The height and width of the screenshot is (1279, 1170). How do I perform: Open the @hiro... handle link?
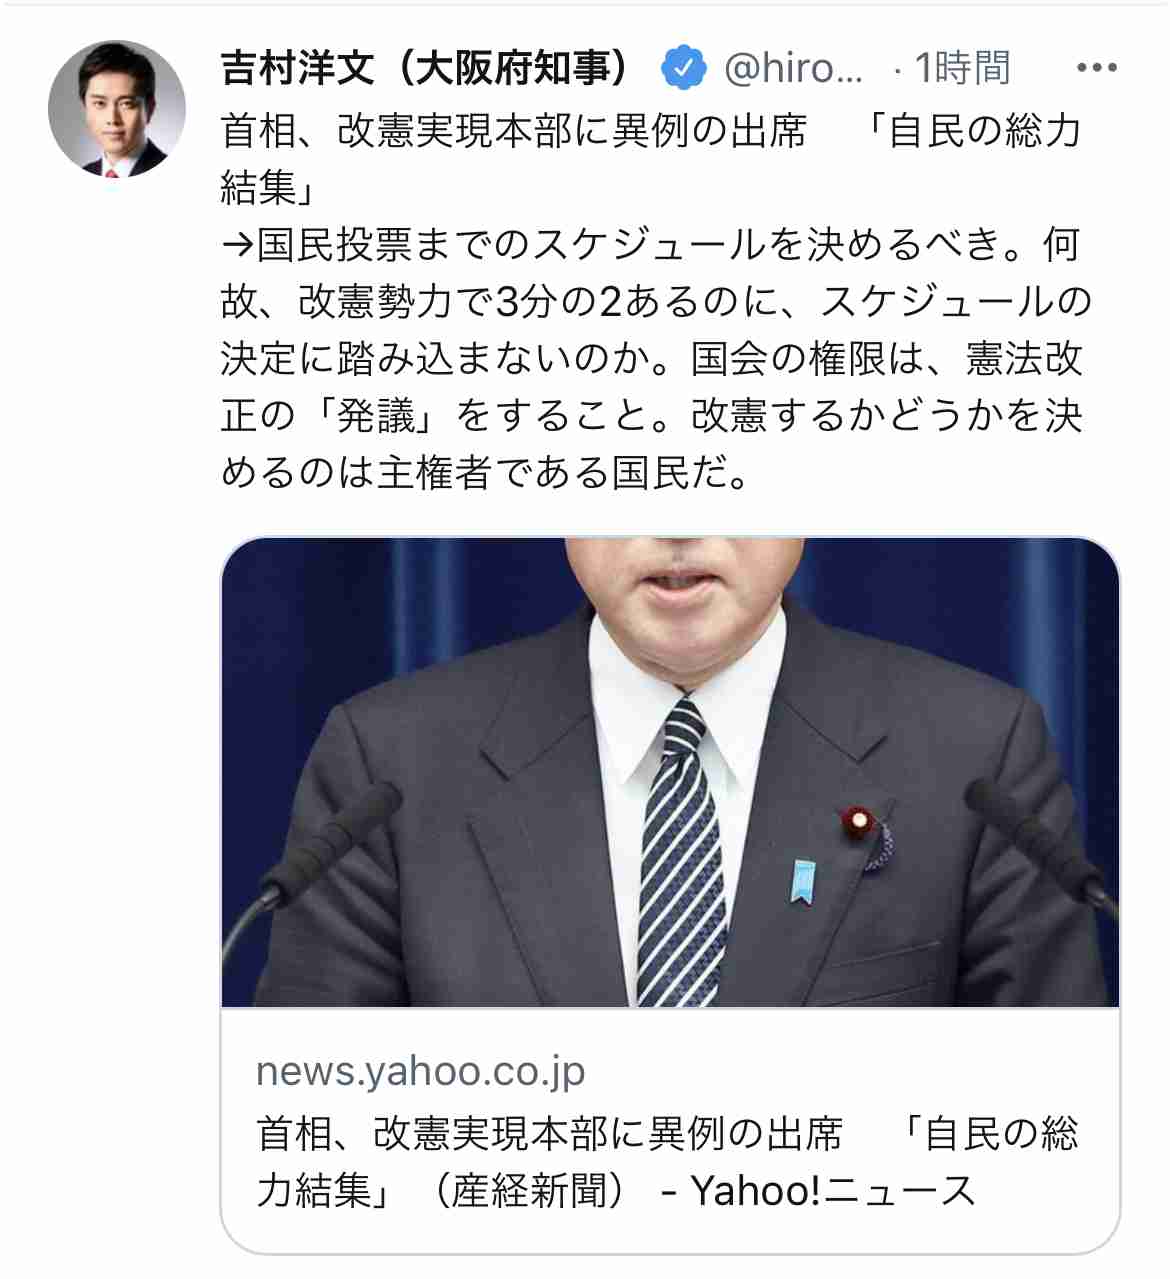[793, 68]
